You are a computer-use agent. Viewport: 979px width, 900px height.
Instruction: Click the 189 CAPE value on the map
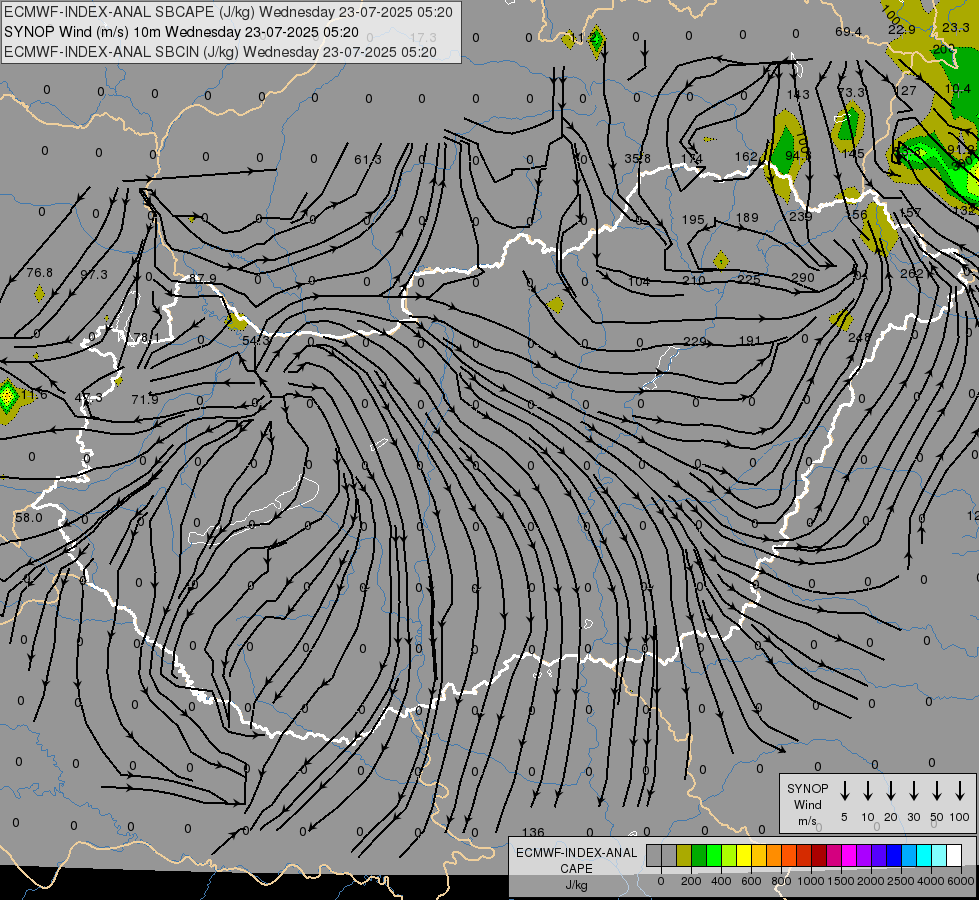pyautogui.click(x=747, y=217)
